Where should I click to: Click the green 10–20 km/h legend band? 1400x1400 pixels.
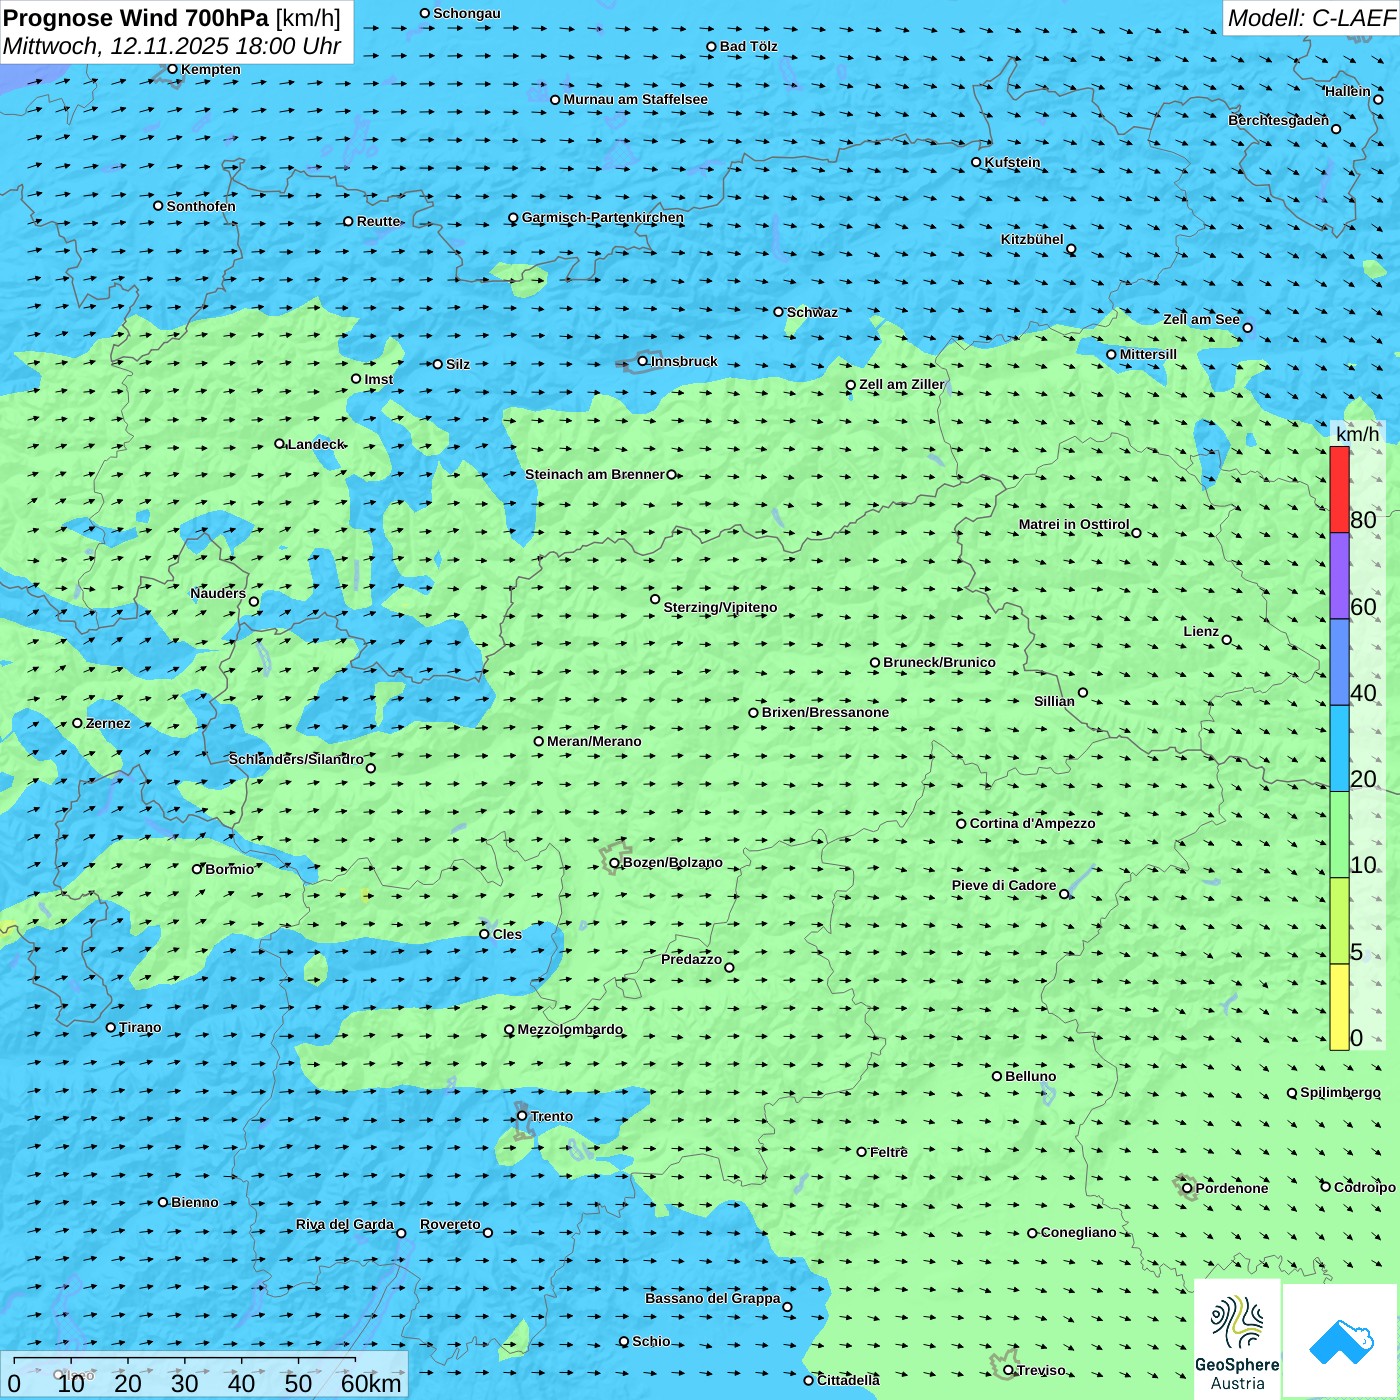point(1339,834)
